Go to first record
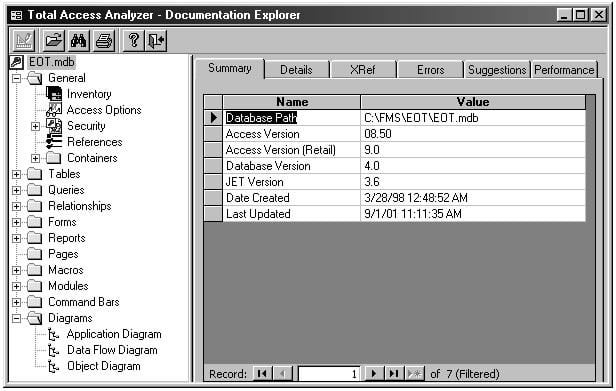 click(262, 373)
